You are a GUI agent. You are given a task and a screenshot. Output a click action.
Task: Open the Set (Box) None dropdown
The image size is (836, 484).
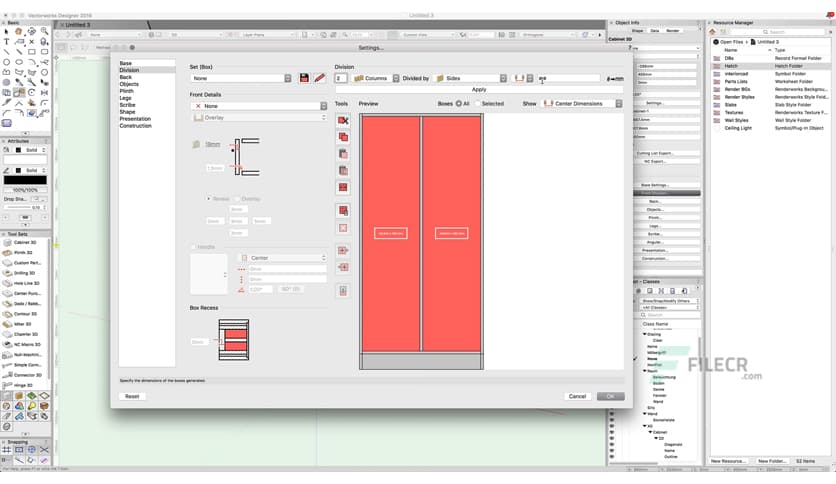[241, 78]
